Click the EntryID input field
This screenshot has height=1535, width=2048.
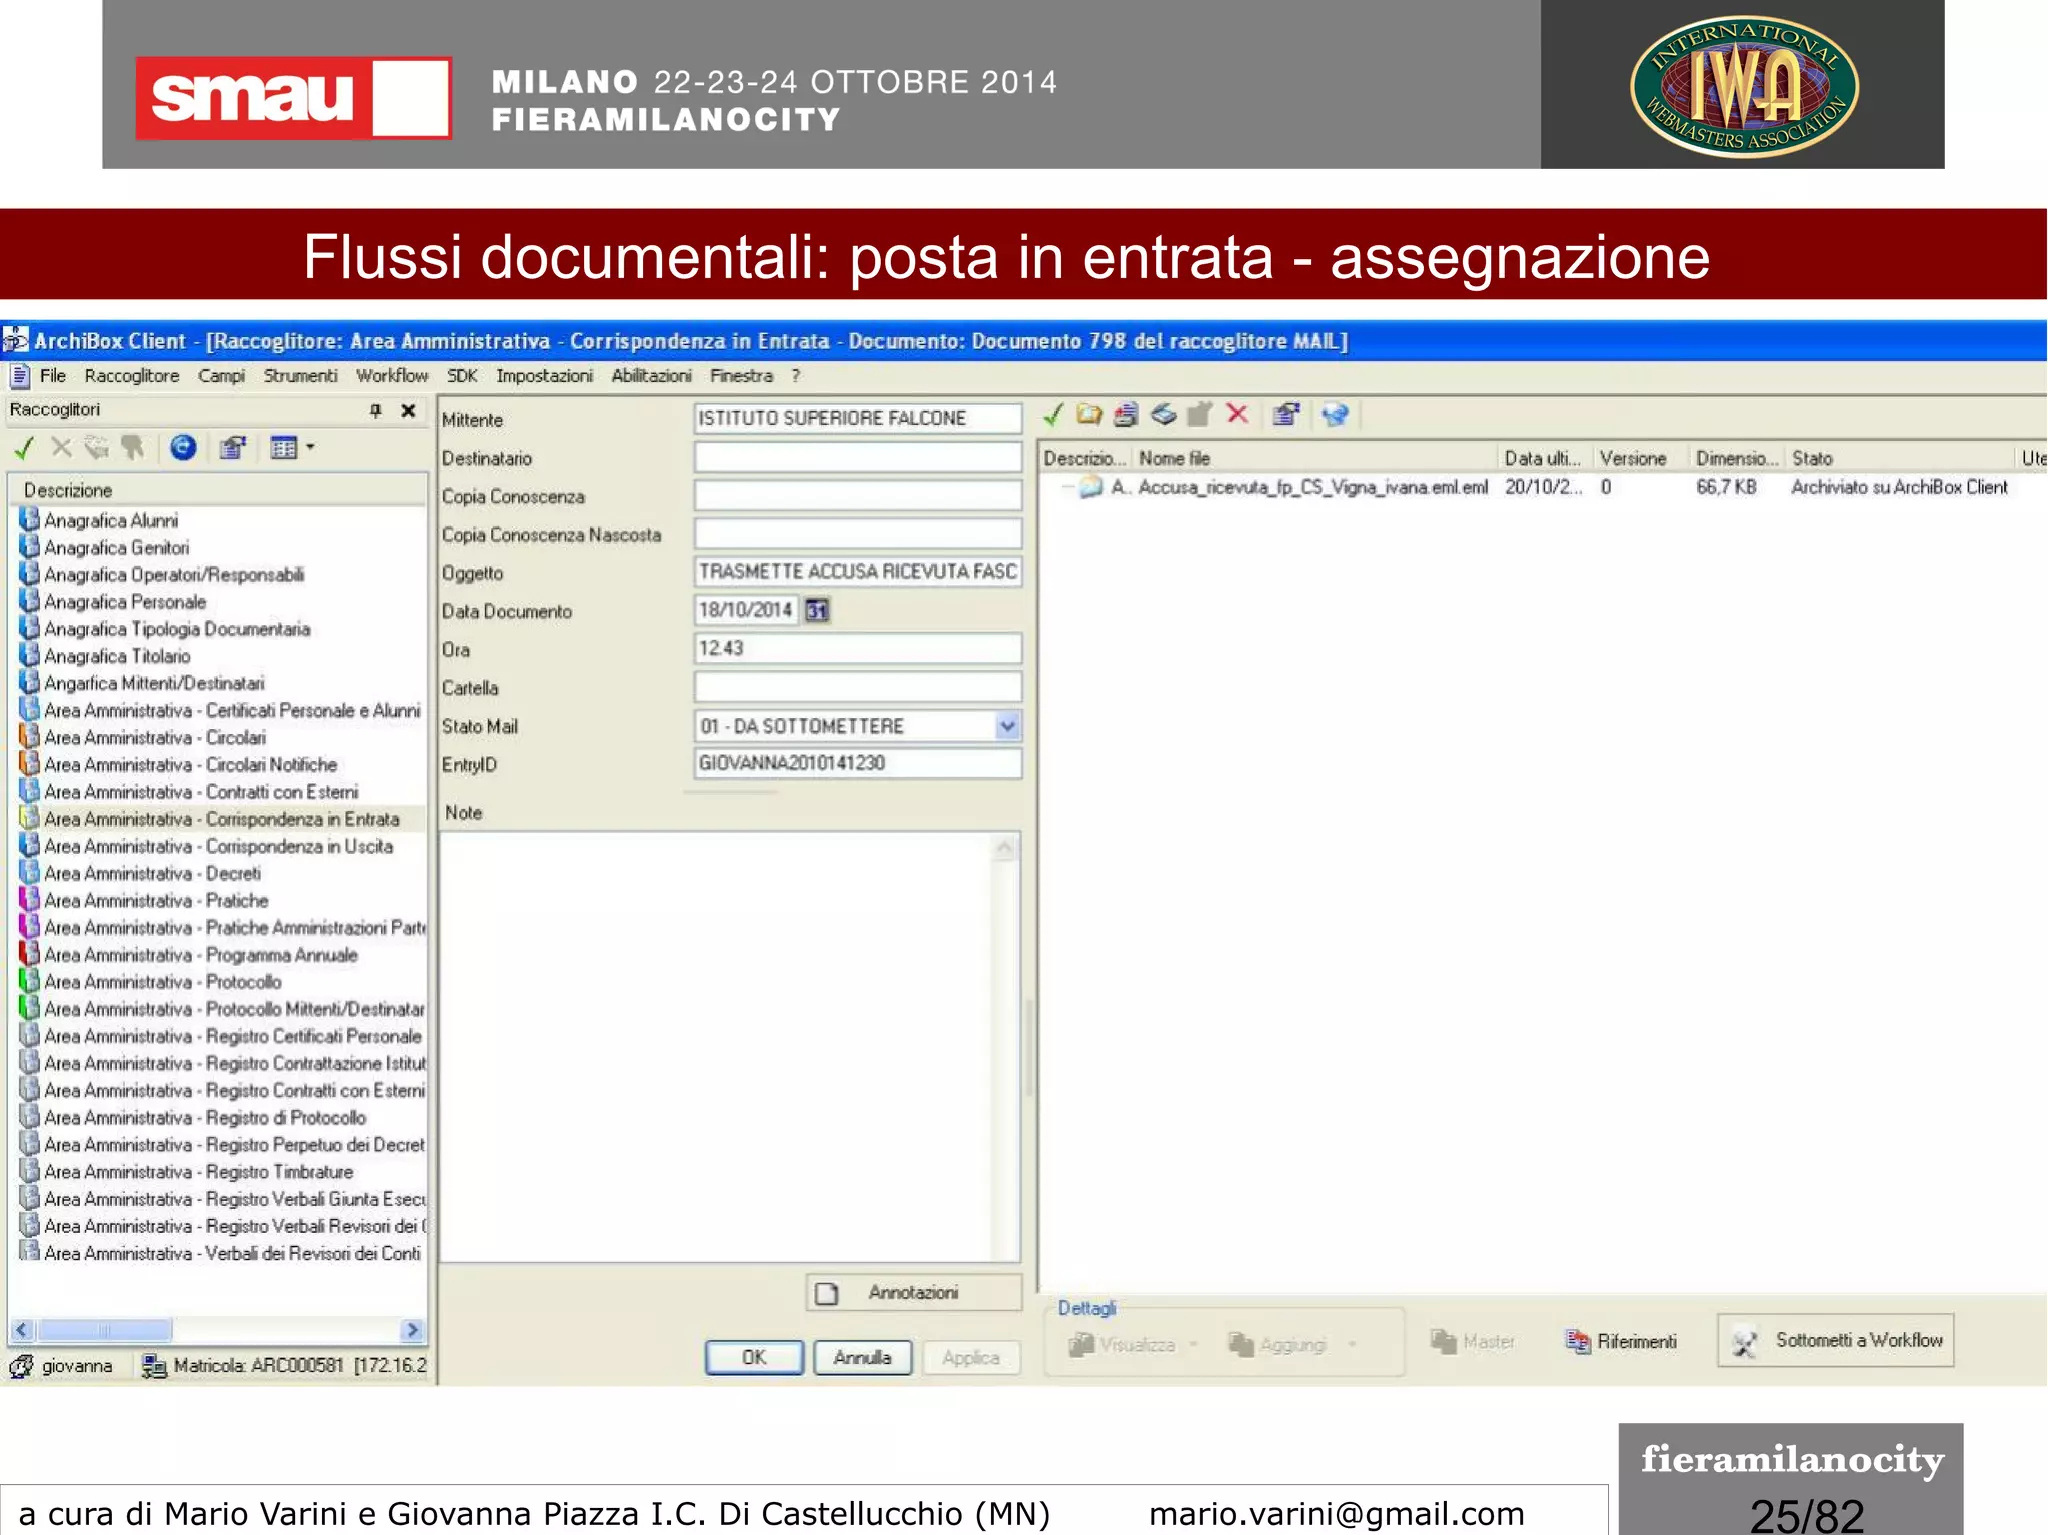pyautogui.click(x=857, y=763)
